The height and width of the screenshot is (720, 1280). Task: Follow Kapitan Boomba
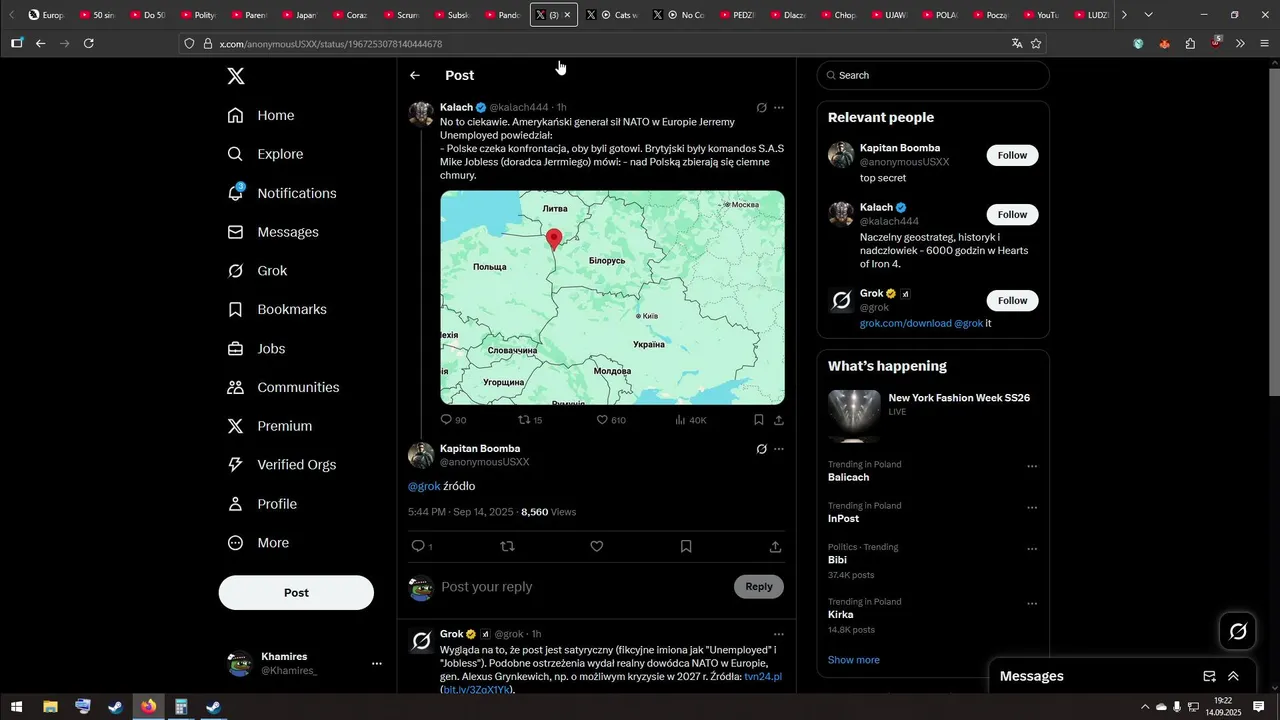(x=1012, y=155)
